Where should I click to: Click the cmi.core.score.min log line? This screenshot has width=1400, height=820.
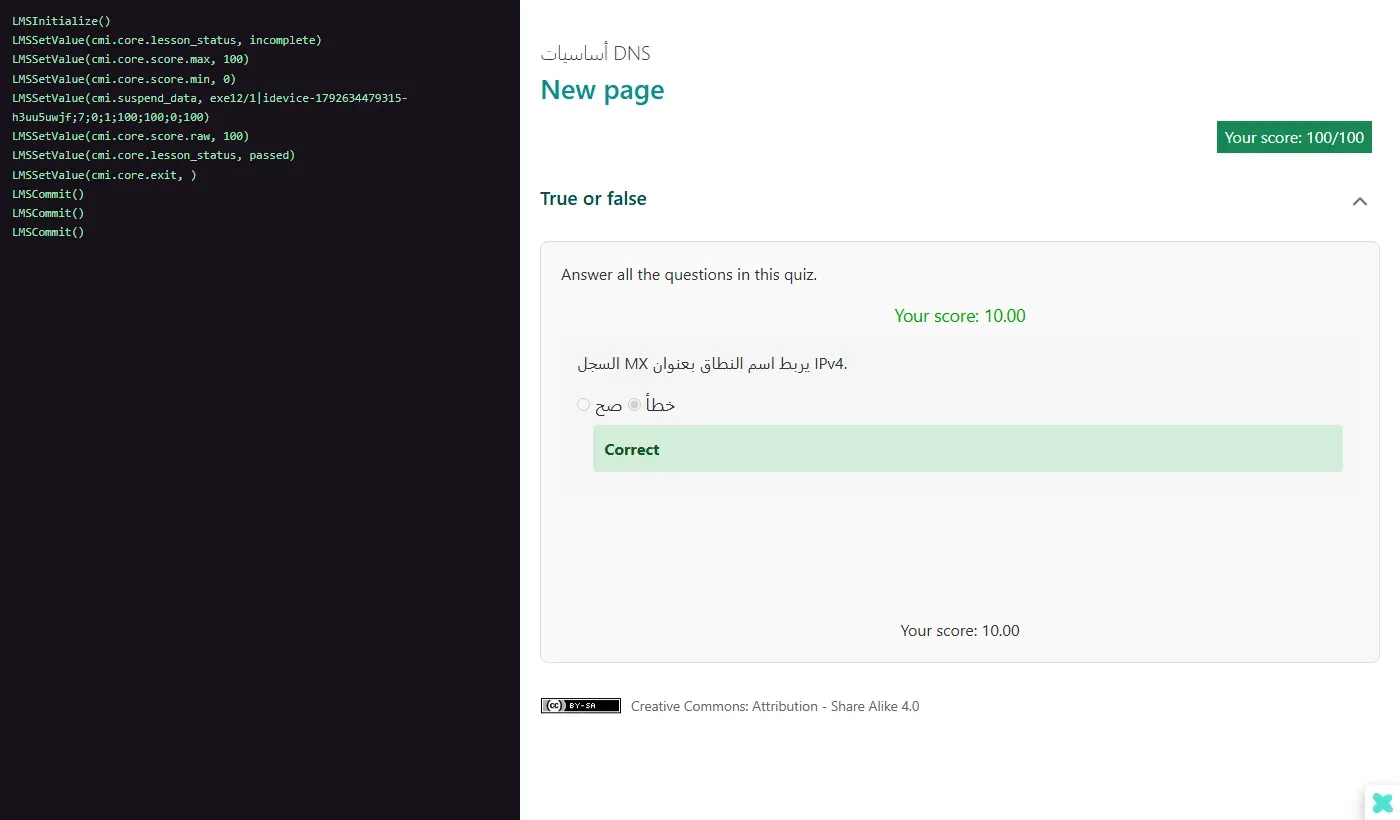coord(124,78)
